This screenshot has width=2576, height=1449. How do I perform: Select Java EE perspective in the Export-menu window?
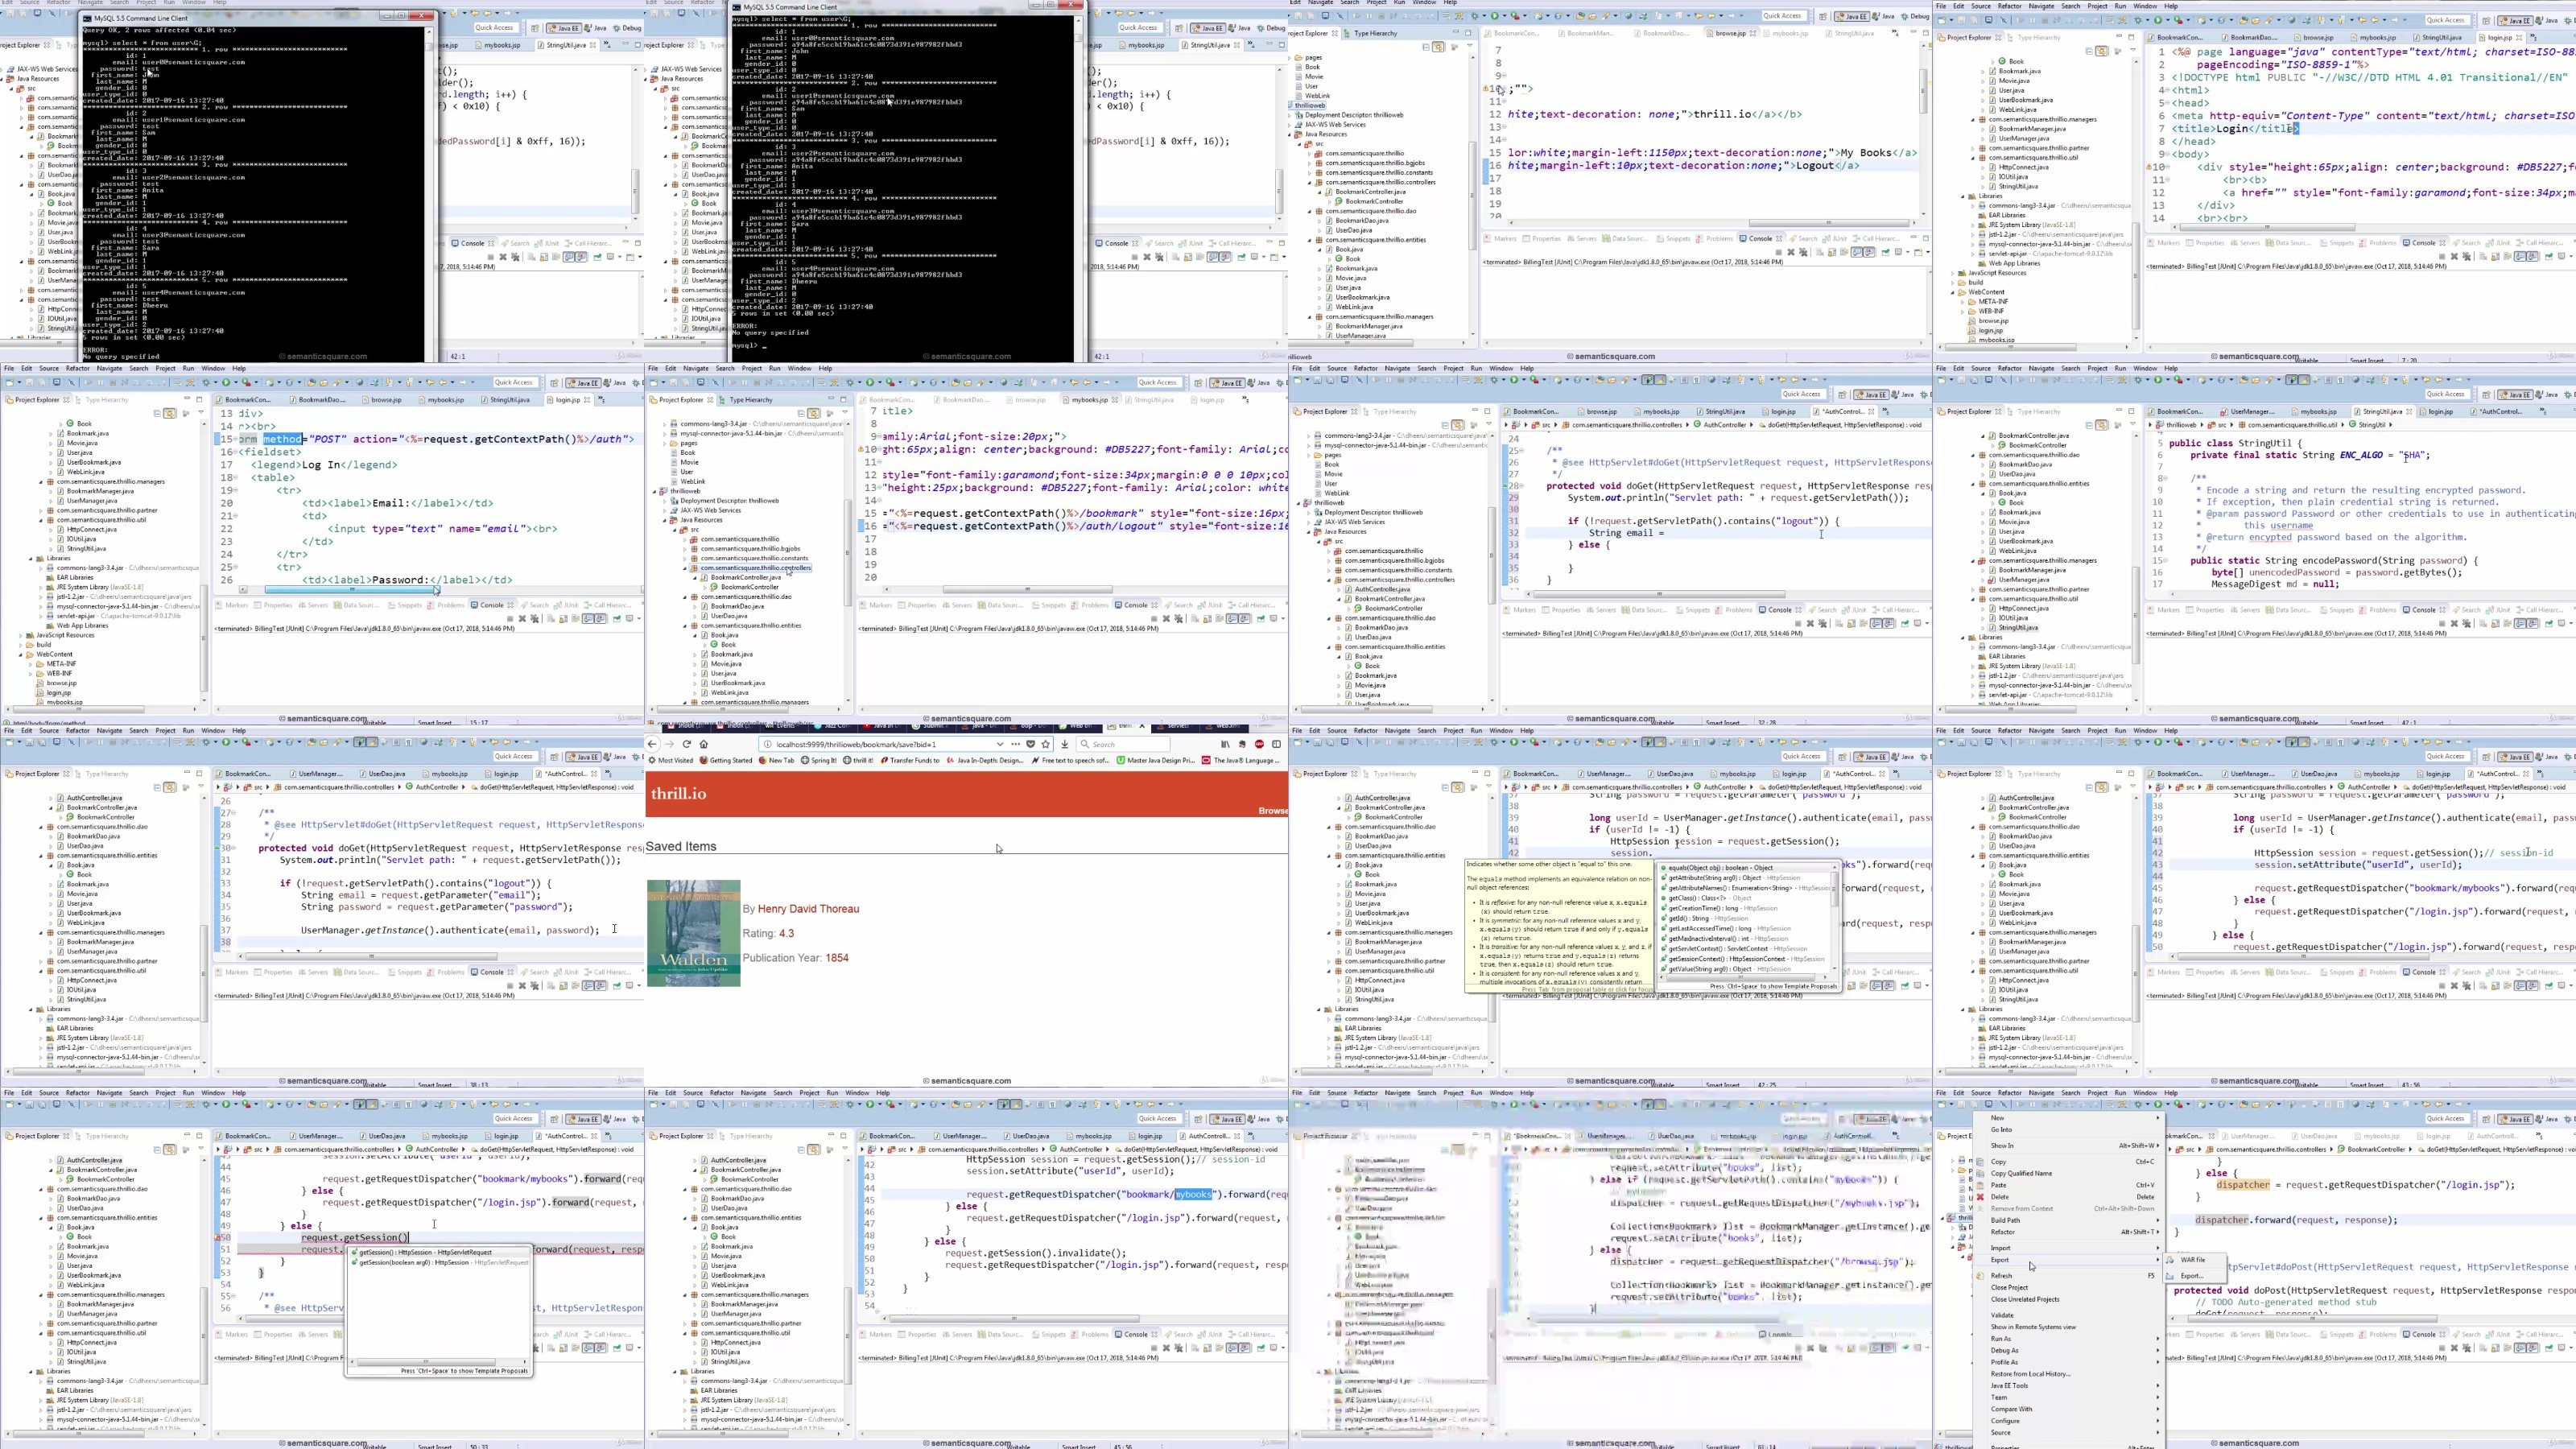pyautogui.click(x=2516, y=1119)
